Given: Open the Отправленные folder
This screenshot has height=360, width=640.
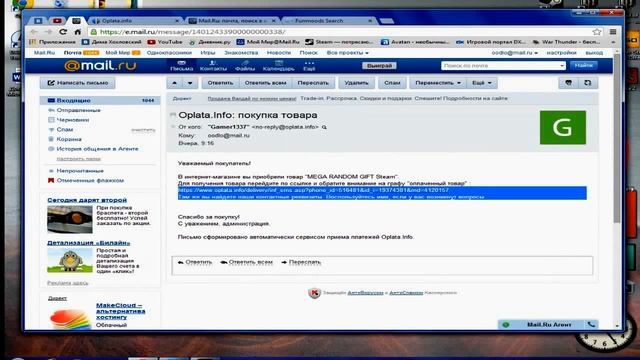Looking at the screenshot, I should [x=78, y=110].
